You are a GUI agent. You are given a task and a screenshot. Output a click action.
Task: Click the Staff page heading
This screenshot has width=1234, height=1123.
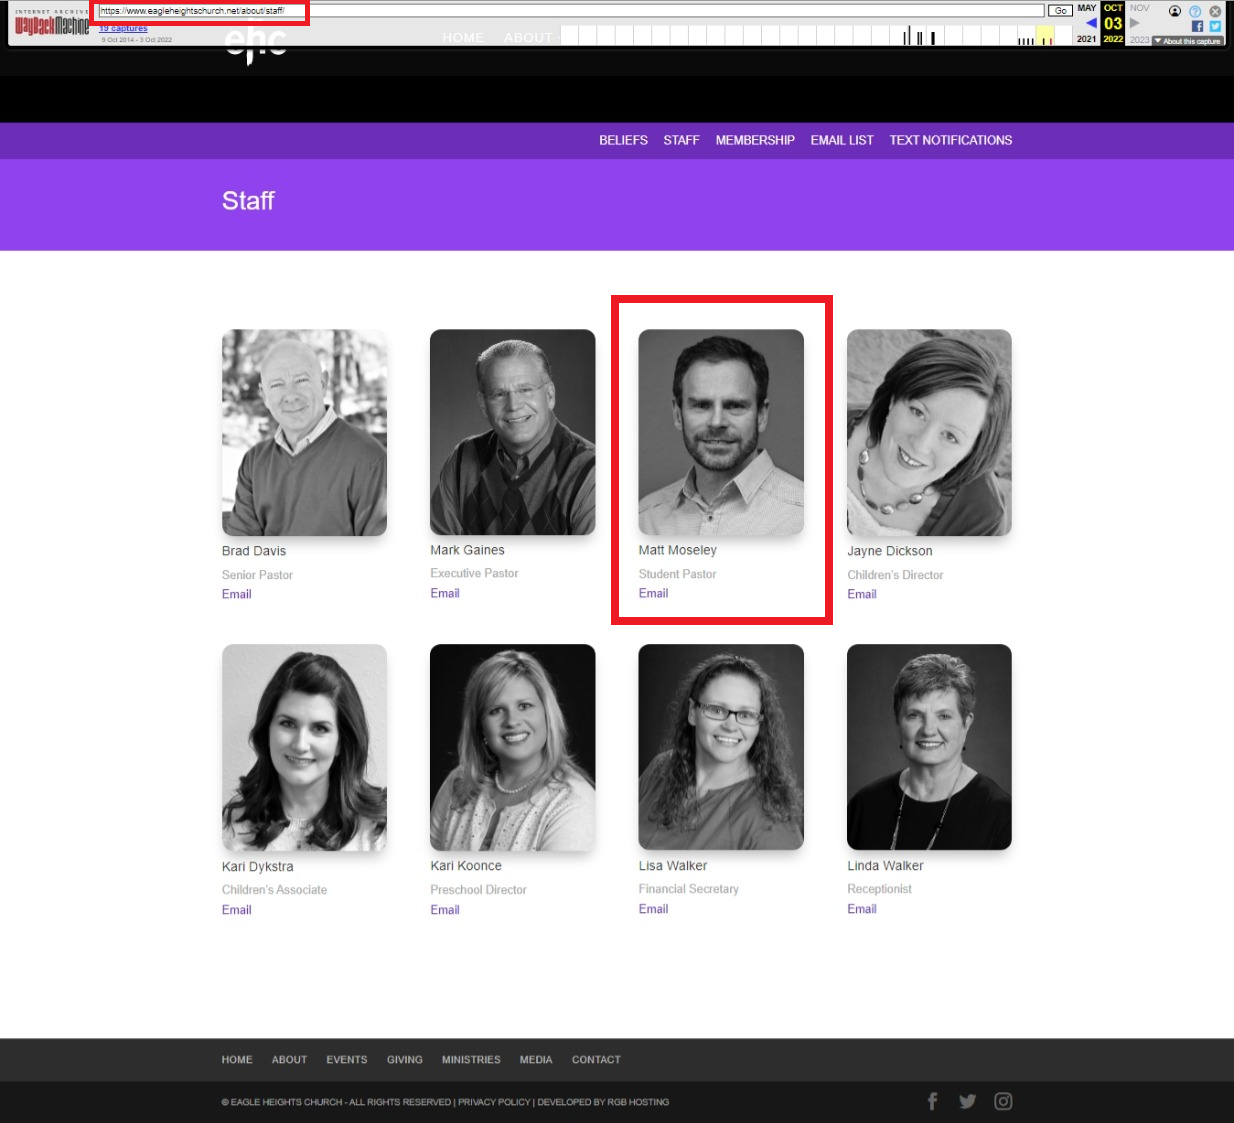pos(248,201)
